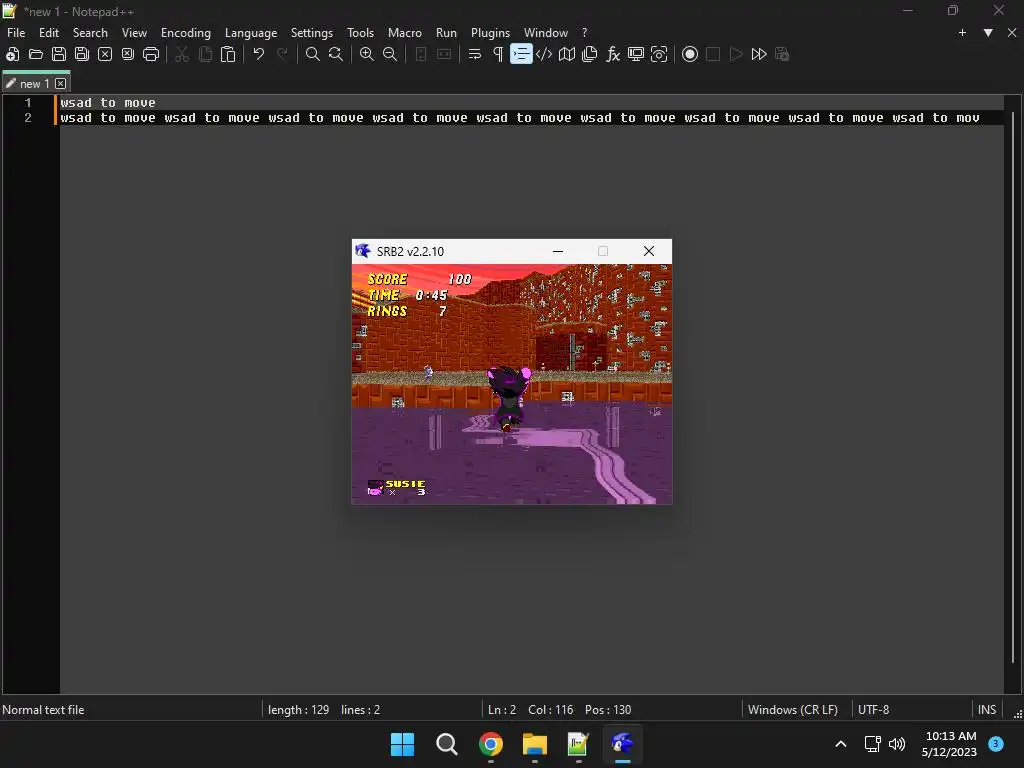The width and height of the screenshot is (1024, 768).
Task: Open the Replace dialog from its toolbar icon
Action: [336, 54]
